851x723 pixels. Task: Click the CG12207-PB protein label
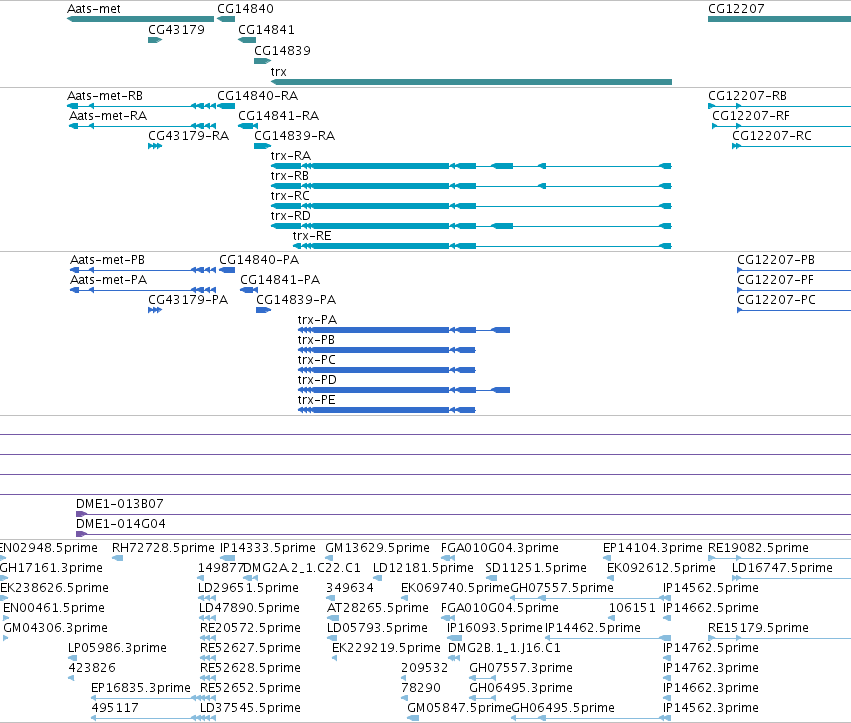(776, 259)
